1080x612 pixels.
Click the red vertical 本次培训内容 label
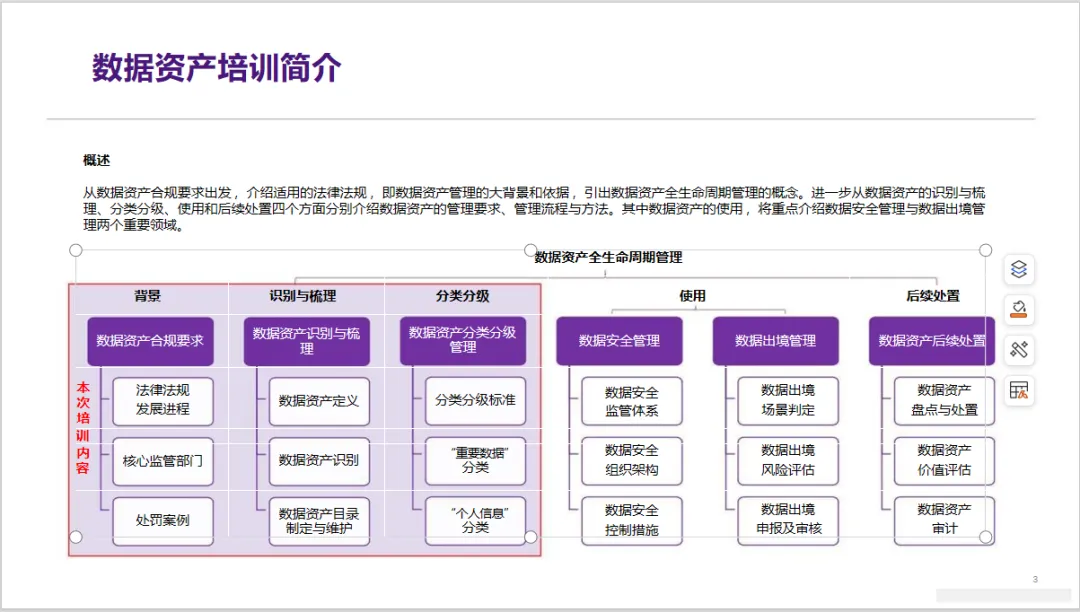[x=83, y=428]
